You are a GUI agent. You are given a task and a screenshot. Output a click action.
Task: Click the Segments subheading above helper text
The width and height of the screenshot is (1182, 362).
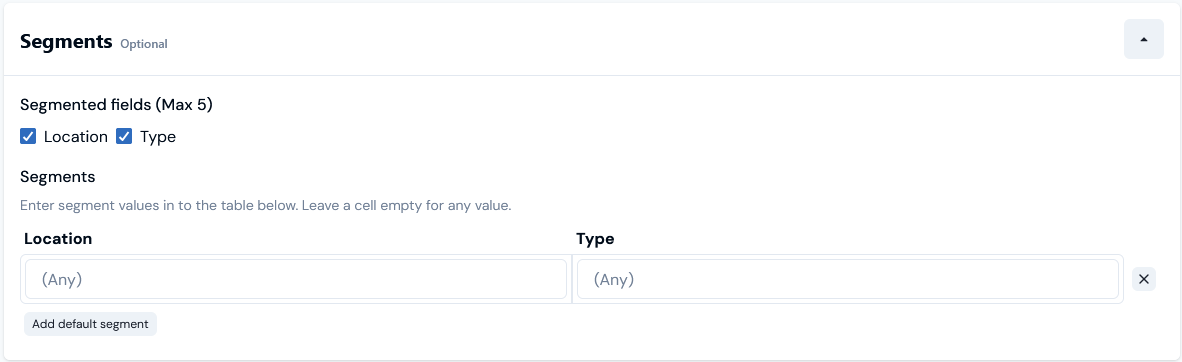[x=57, y=177]
